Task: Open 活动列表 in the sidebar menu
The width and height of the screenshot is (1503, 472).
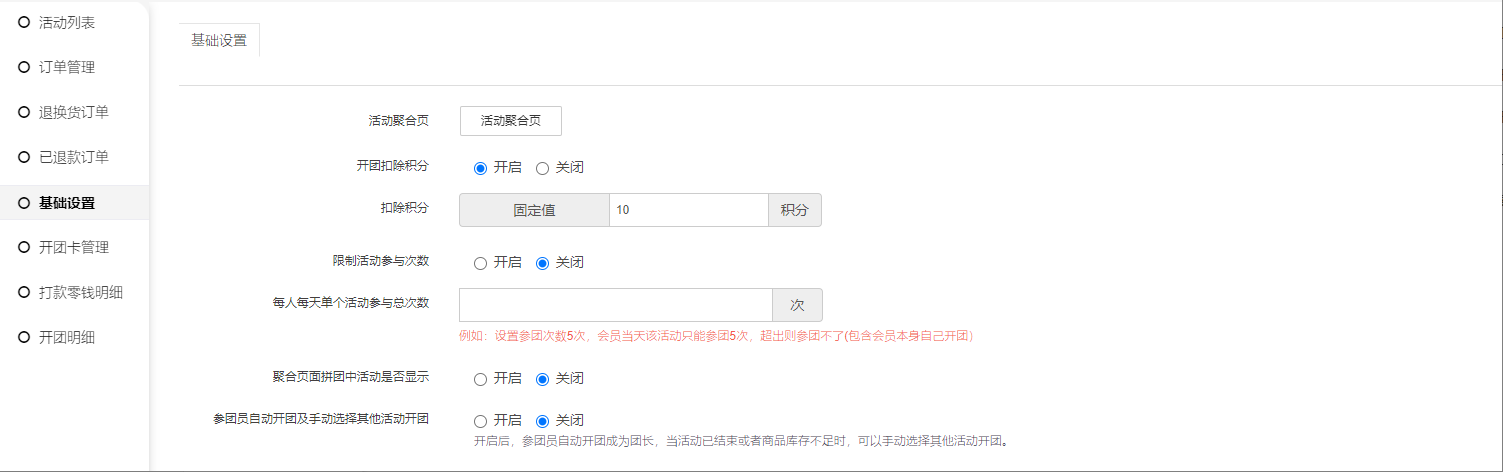Action: (x=67, y=22)
